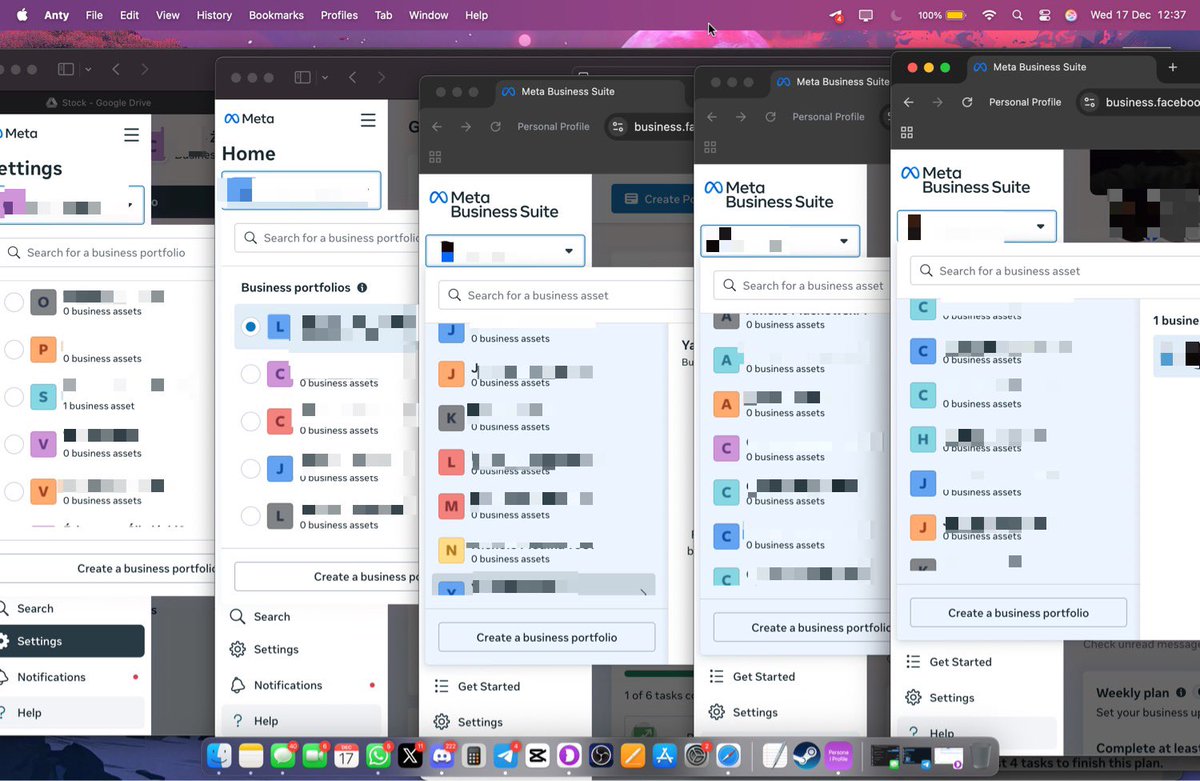Open portfolio dropdown under Home heading

[302, 190]
